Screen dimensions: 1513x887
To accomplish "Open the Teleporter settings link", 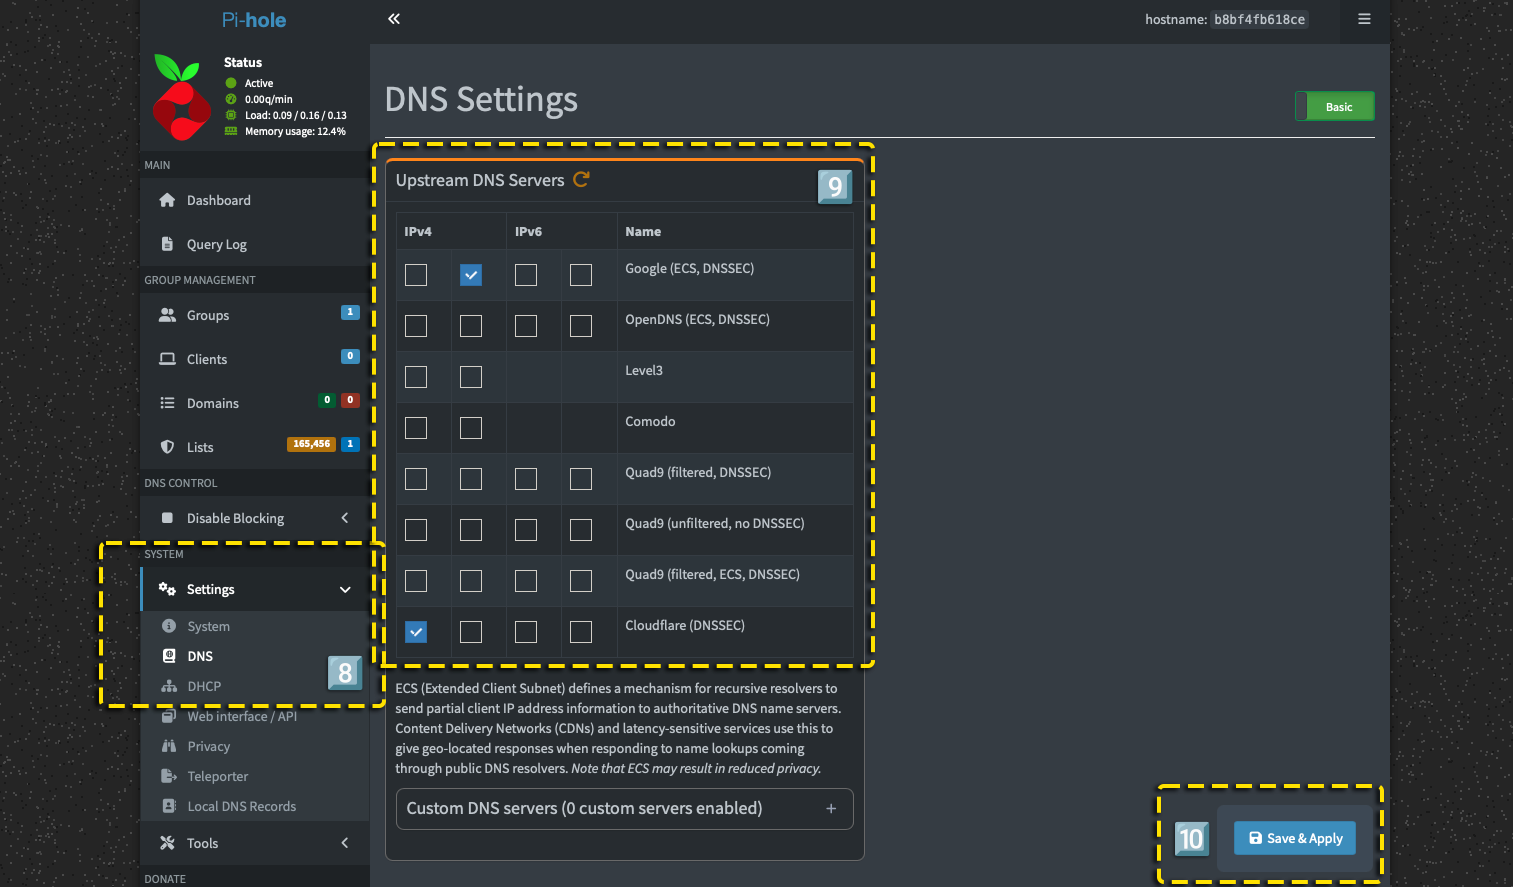I will (217, 776).
